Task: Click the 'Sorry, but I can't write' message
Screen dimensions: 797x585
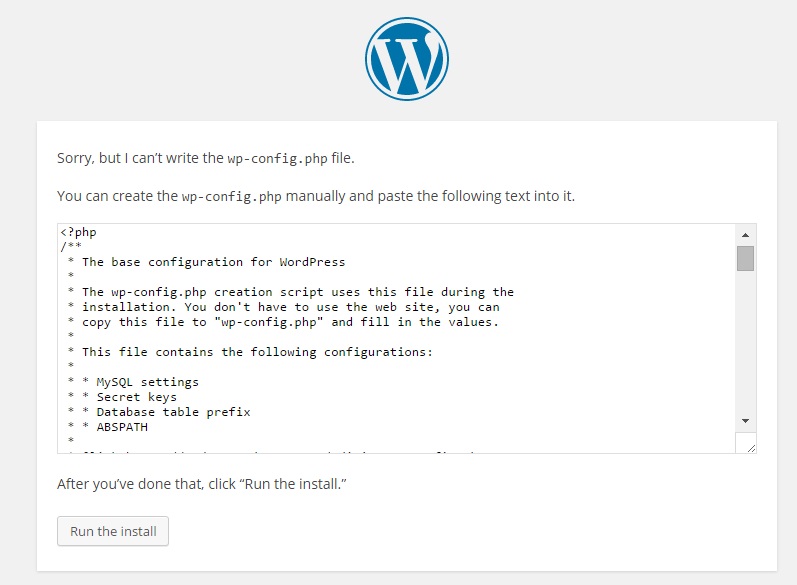Action: tap(205, 158)
